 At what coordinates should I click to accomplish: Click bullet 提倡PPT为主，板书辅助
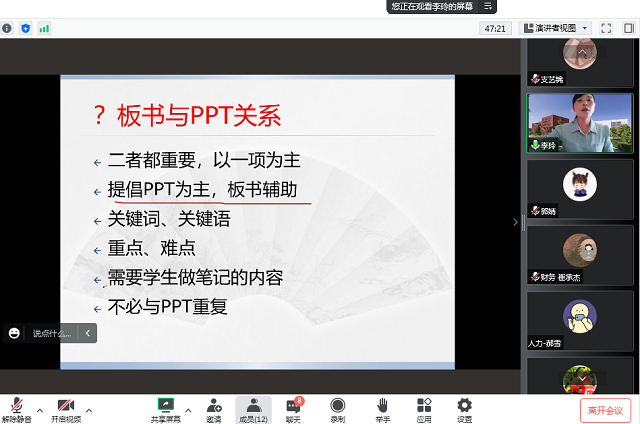[x=202, y=190]
